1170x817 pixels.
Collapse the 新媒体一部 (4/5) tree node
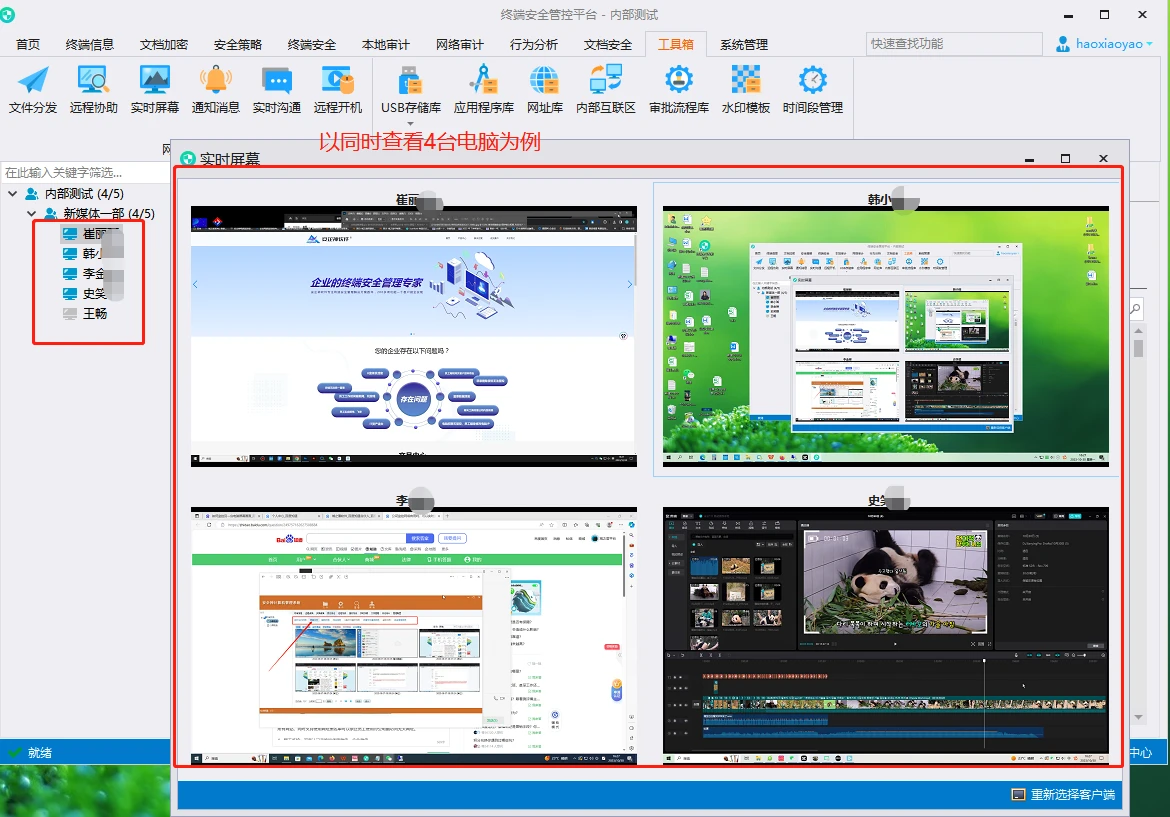tap(31, 213)
